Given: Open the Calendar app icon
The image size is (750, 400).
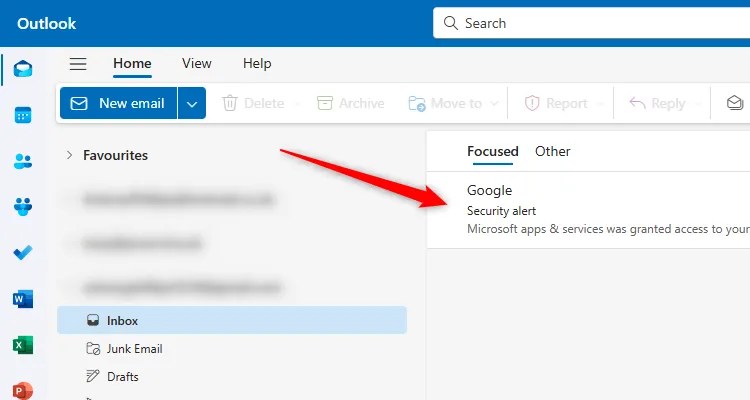Looking at the screenshot, I should click(x=23, y=115).
